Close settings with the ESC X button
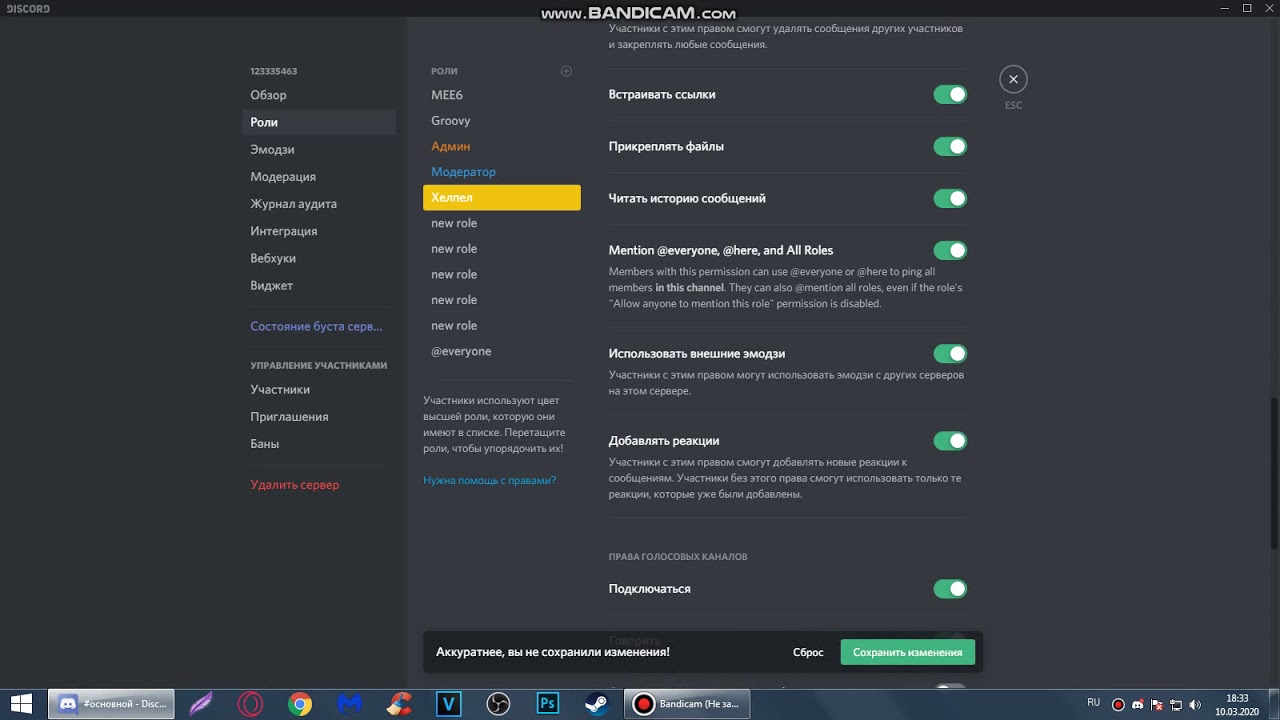 coord(1013,79)
